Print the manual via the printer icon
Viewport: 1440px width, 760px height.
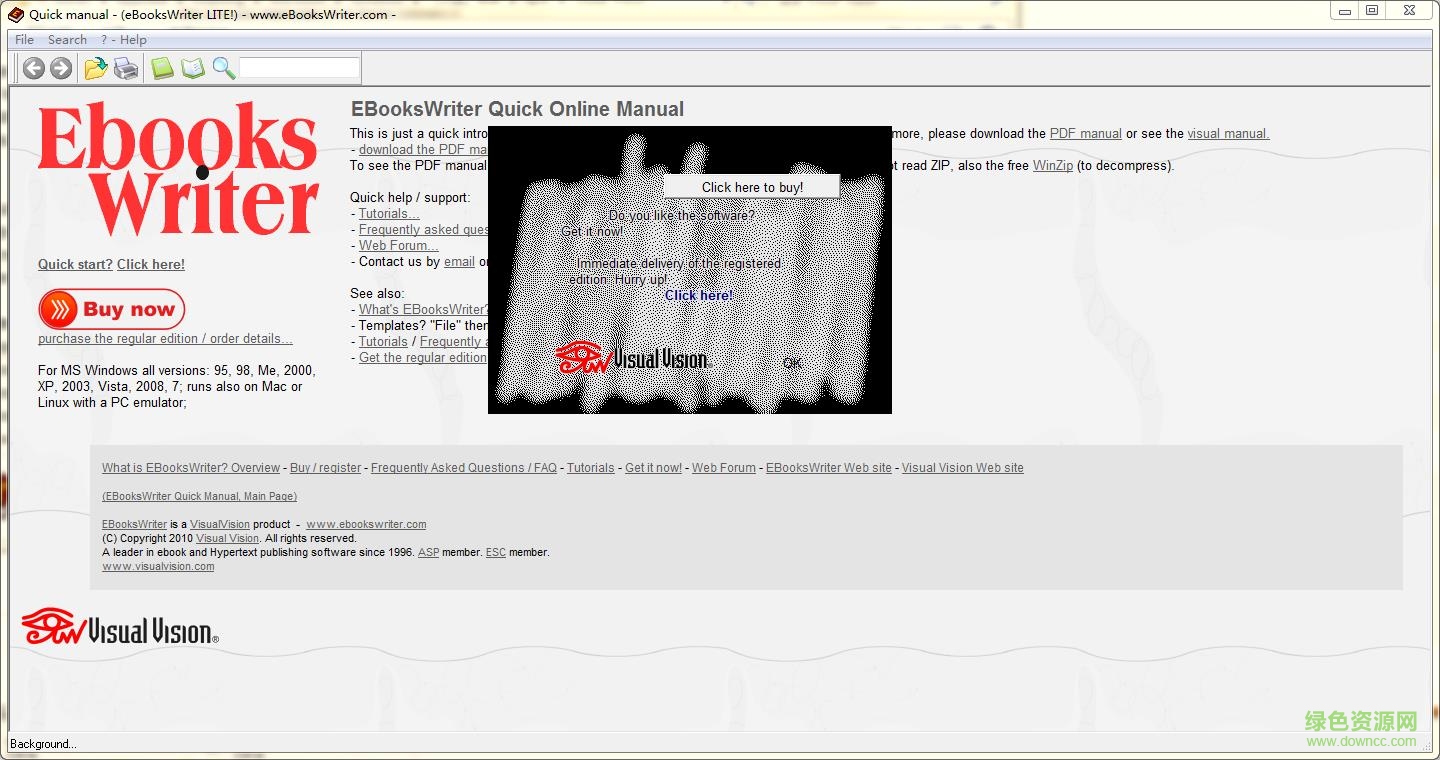[126, 67]
